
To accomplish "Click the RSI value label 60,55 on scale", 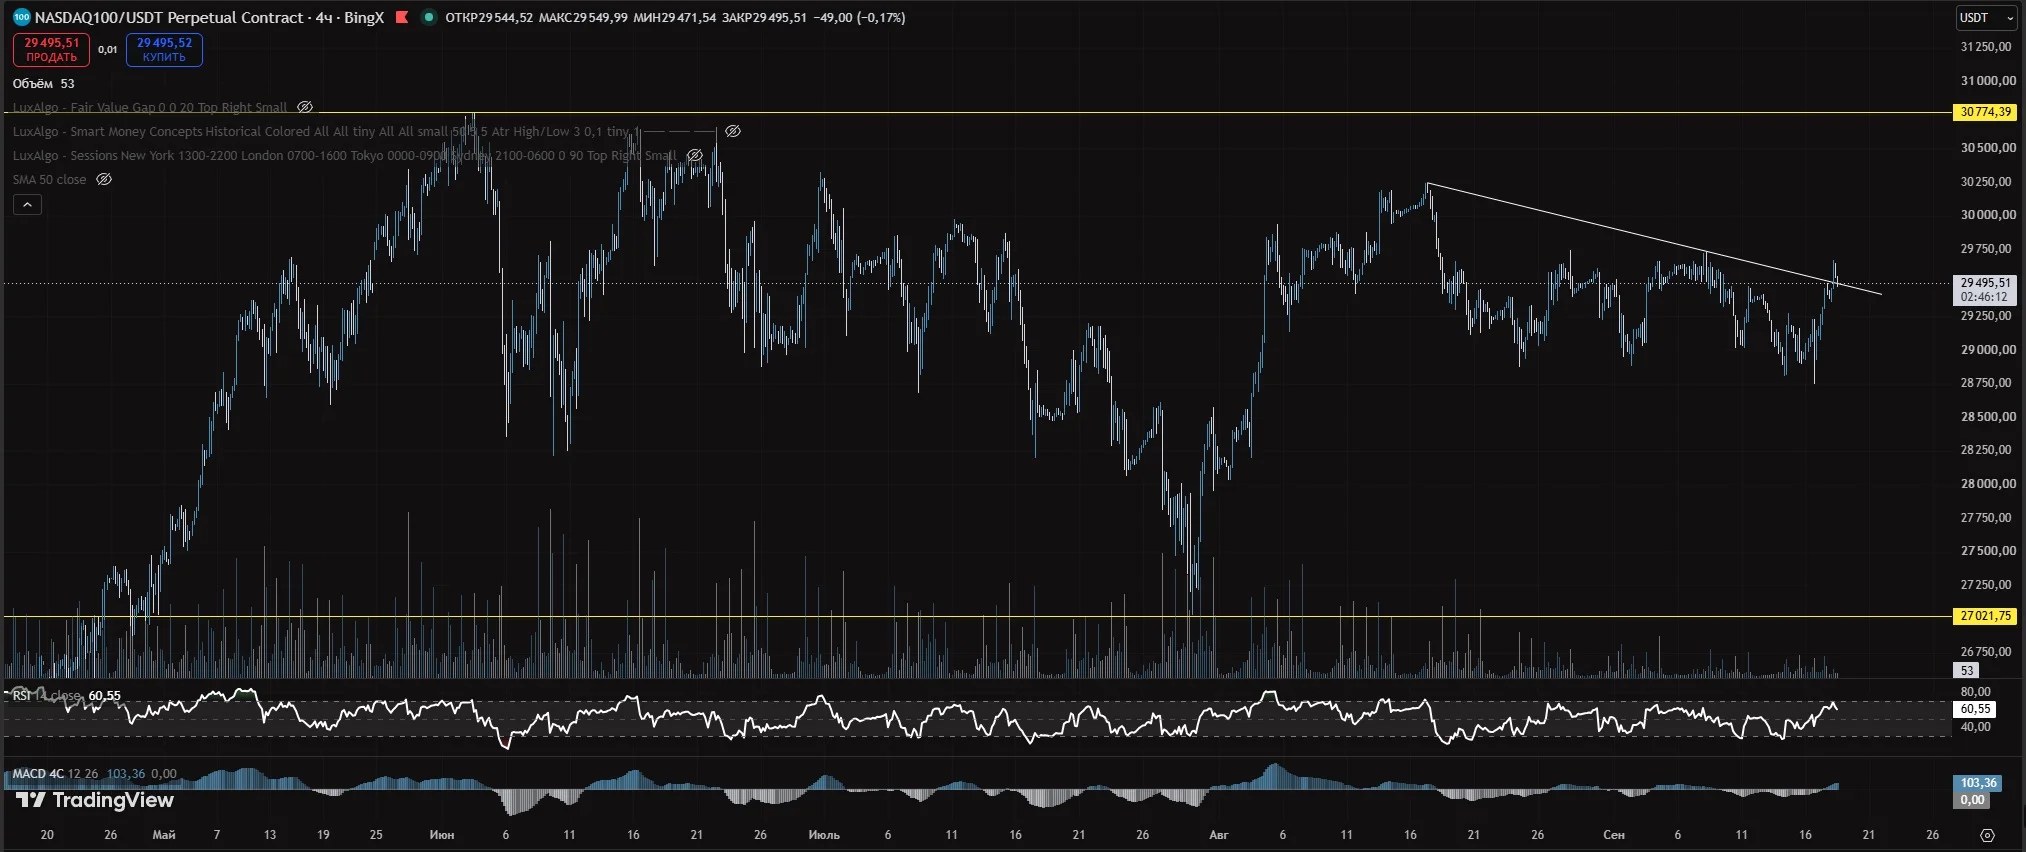I will [1975, 709].
